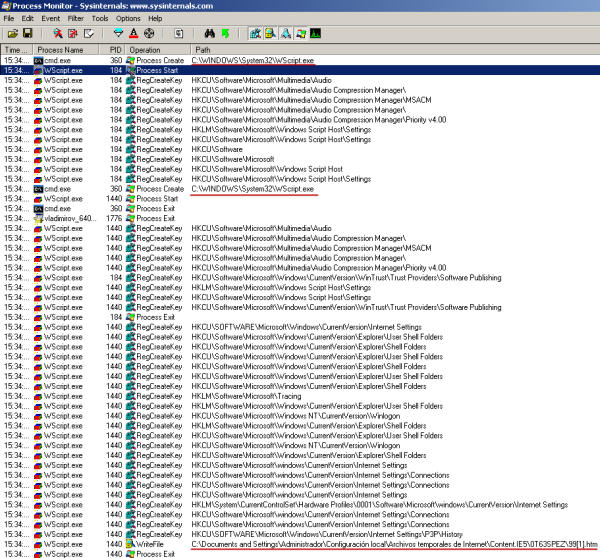The height and width of the screenshot is (558, 600).
Task: Click the WScript.exe icon in the highlighted Process Start row
Action: [x=38, y=70]
